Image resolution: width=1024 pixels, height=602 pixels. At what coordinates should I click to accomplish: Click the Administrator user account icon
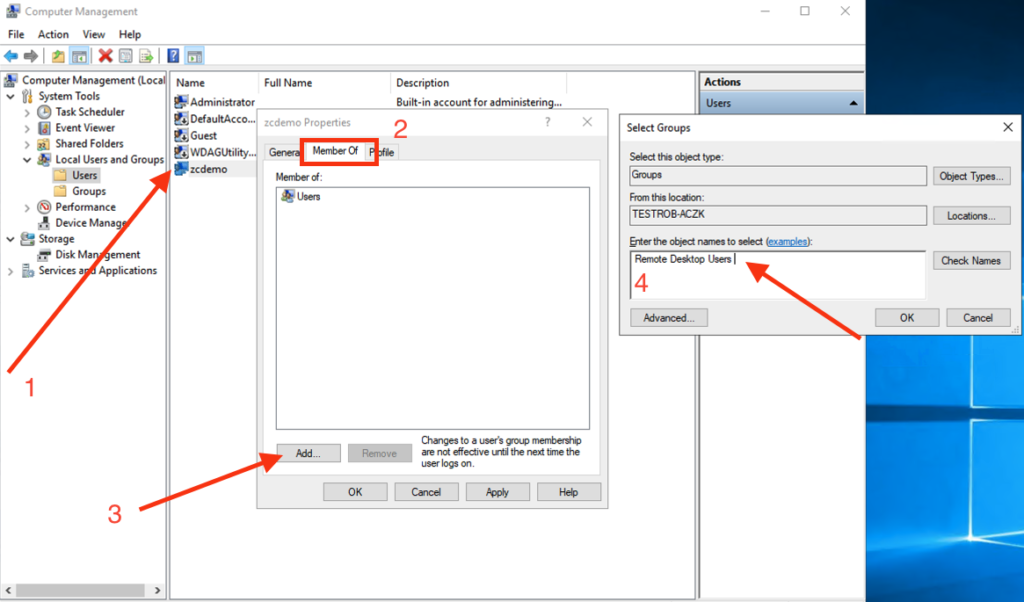click(x=181, y=102)
